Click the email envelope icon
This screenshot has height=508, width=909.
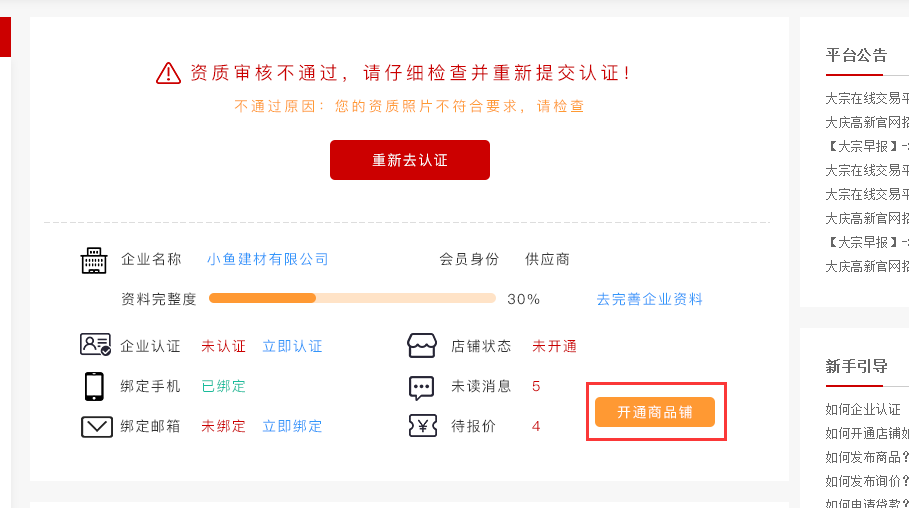[96, 427]
